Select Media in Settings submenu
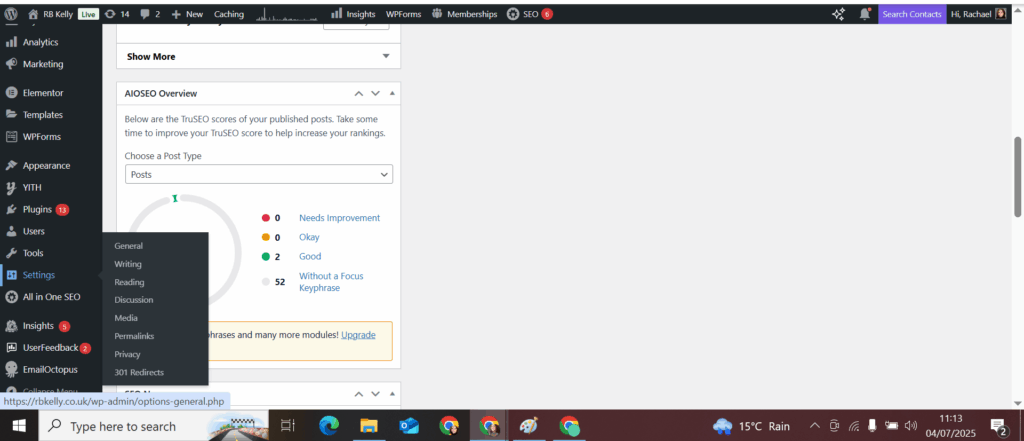 [126, 318]
